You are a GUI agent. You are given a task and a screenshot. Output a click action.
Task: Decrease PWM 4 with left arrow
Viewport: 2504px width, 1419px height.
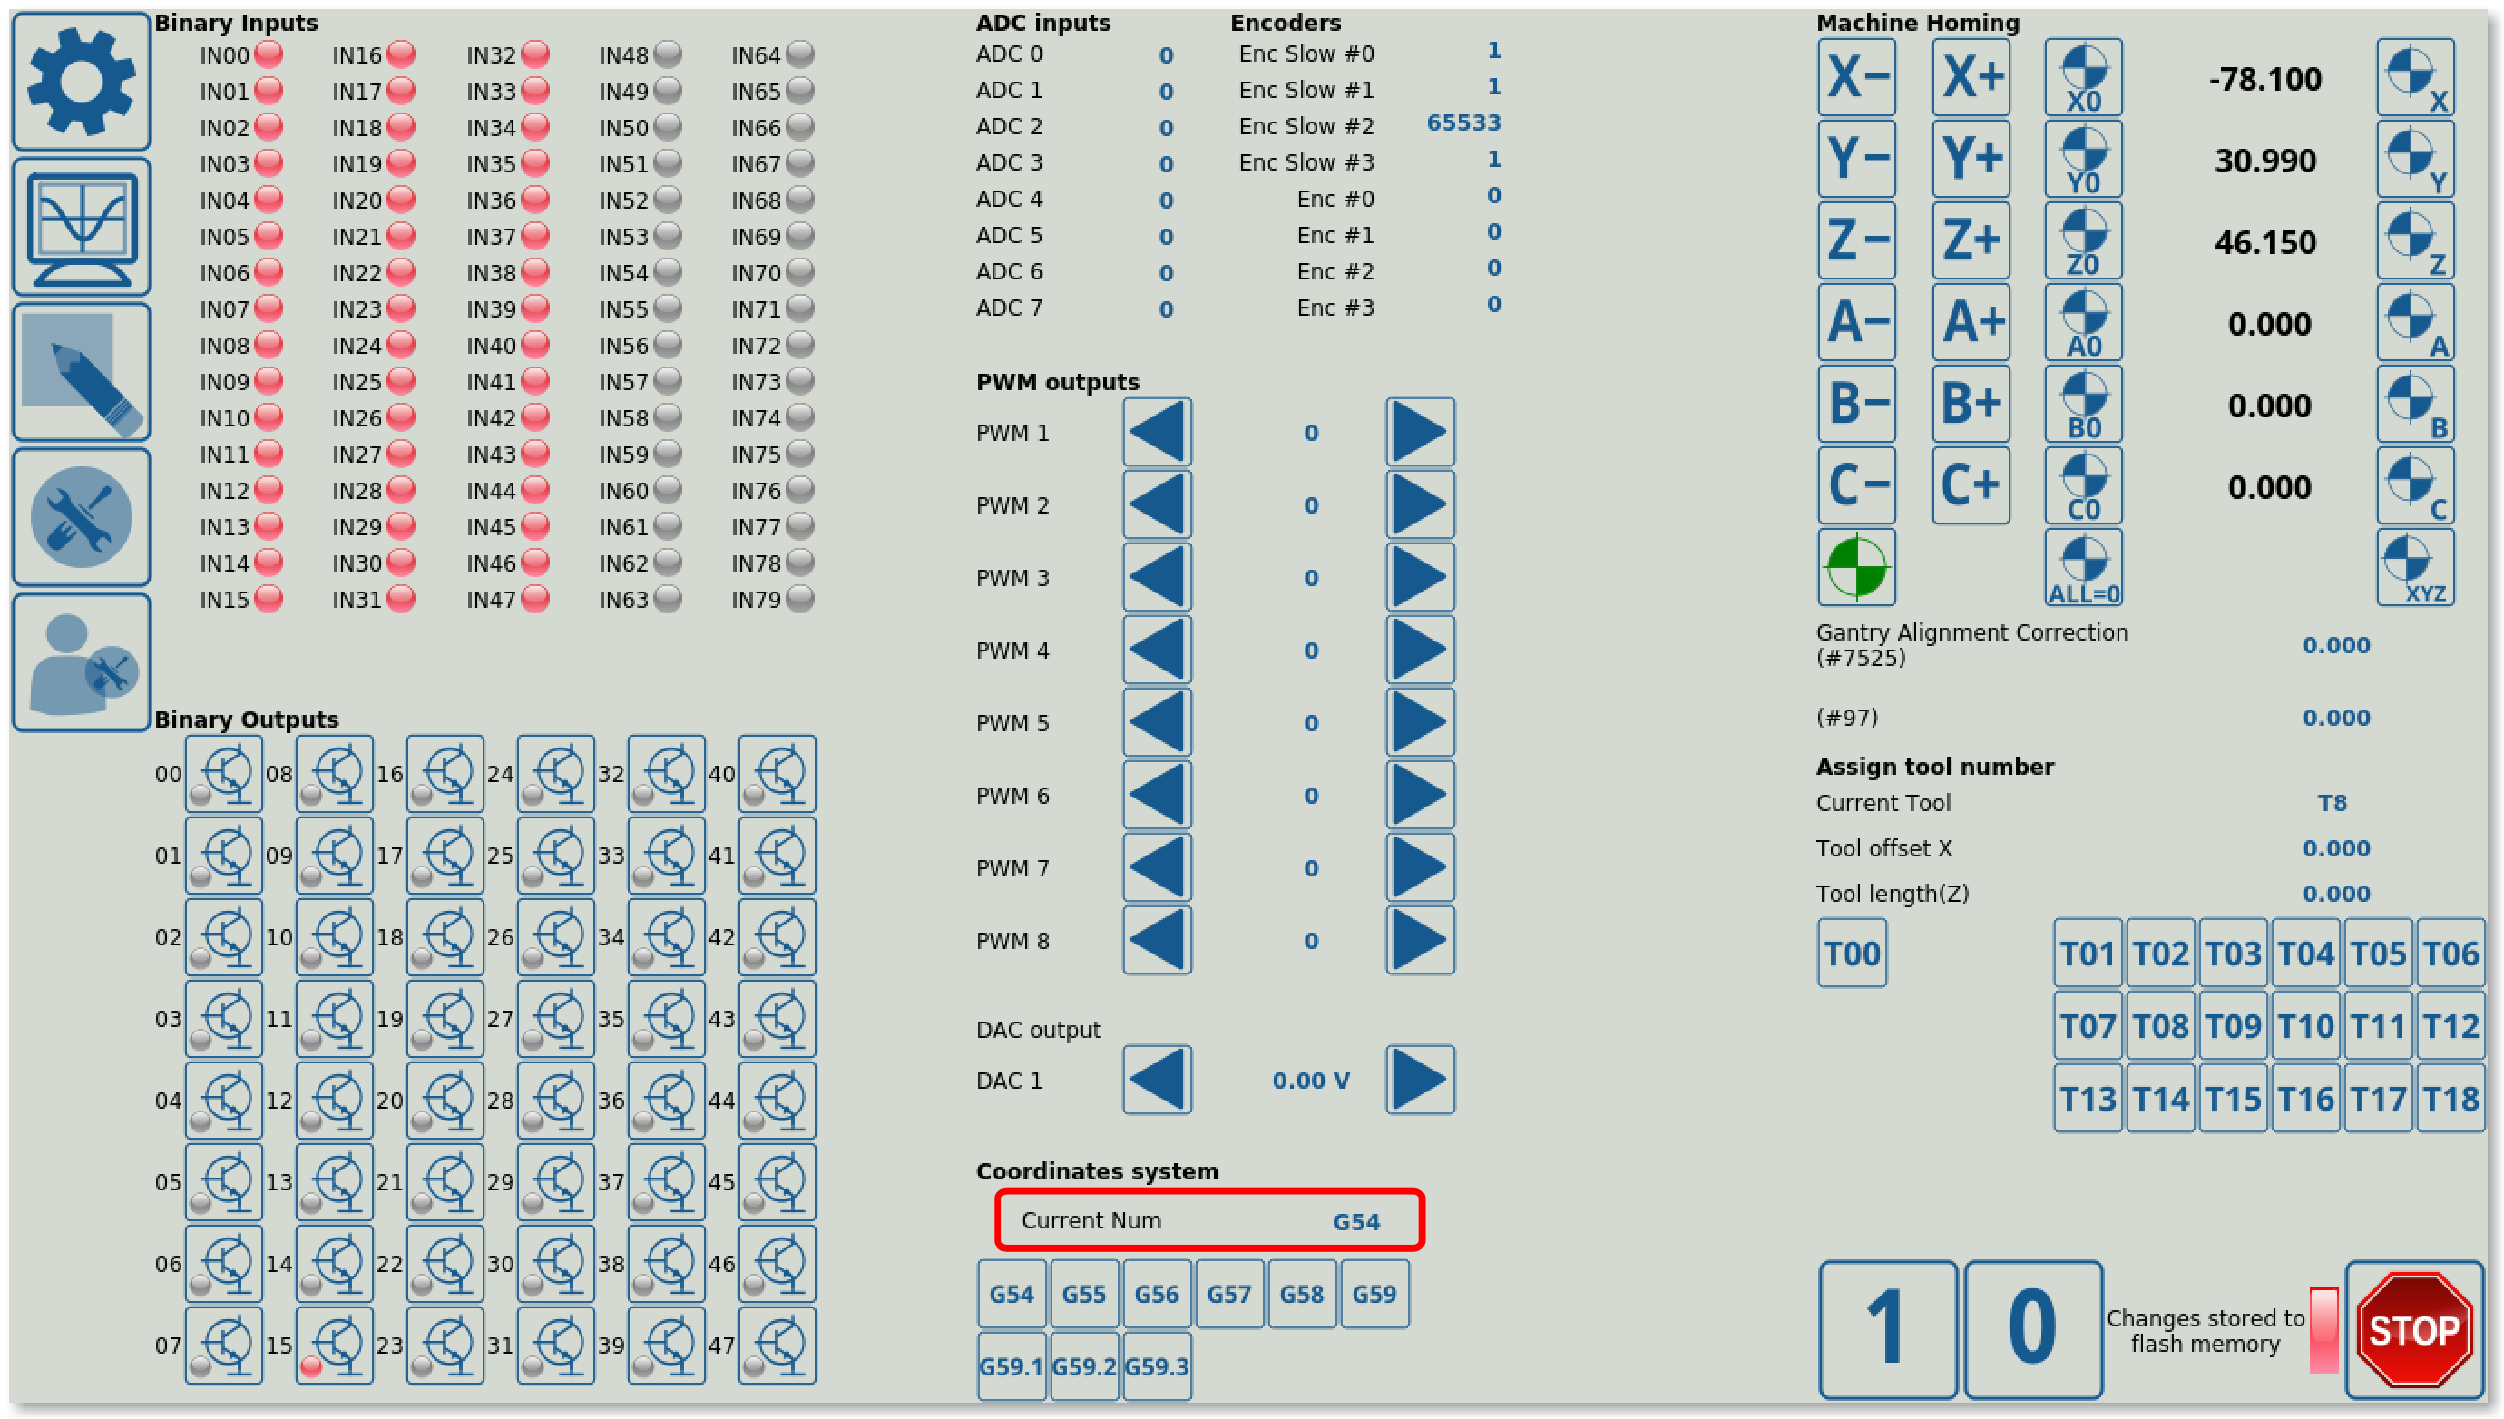click(x=1157, y=650)
